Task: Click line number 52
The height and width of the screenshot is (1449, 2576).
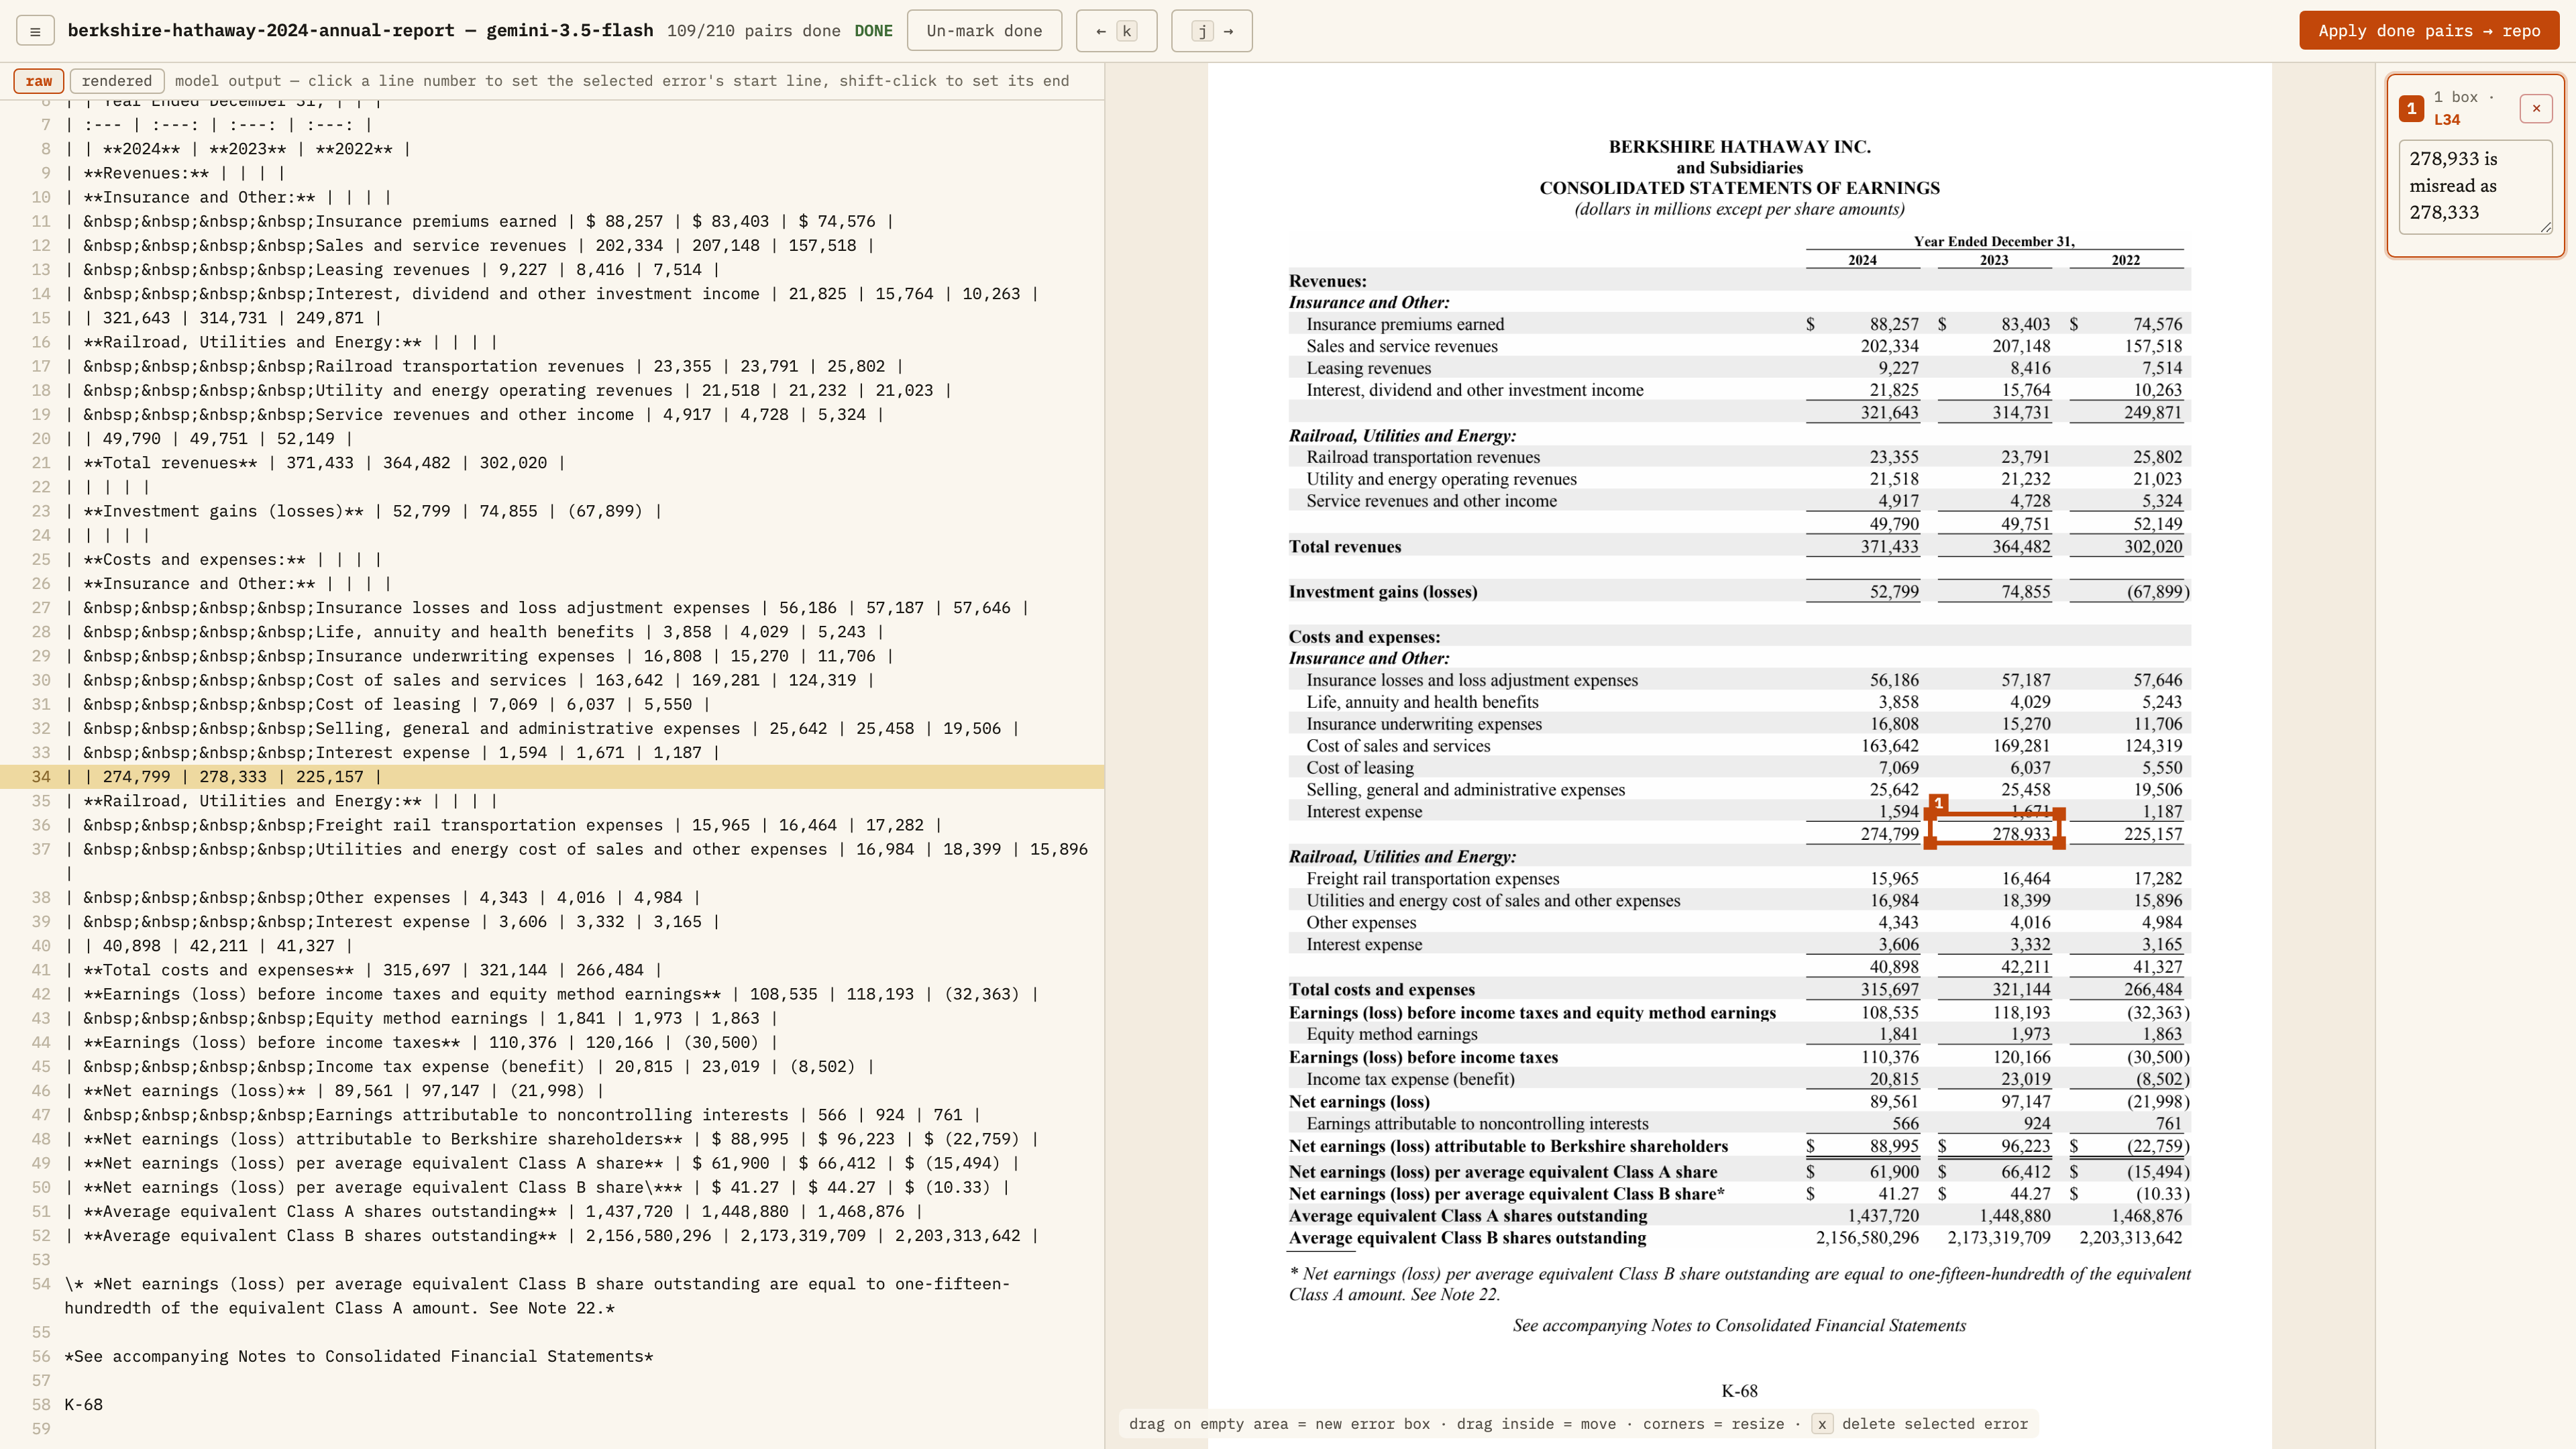Action: 40,1236
